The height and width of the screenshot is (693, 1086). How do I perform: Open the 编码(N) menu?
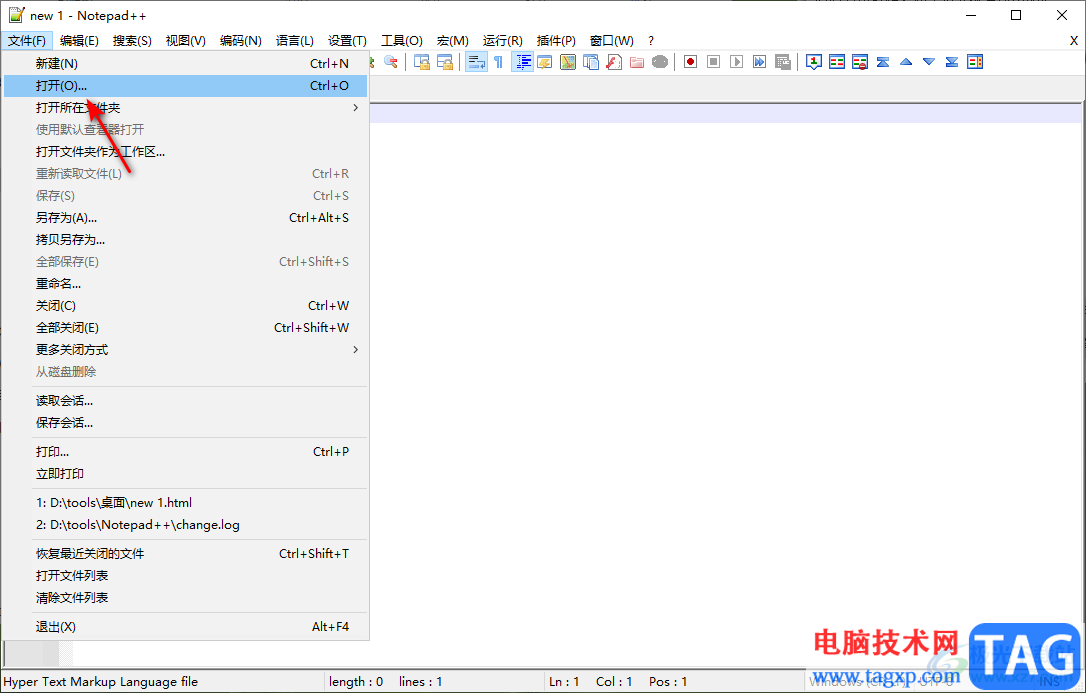tap(241, 41)
